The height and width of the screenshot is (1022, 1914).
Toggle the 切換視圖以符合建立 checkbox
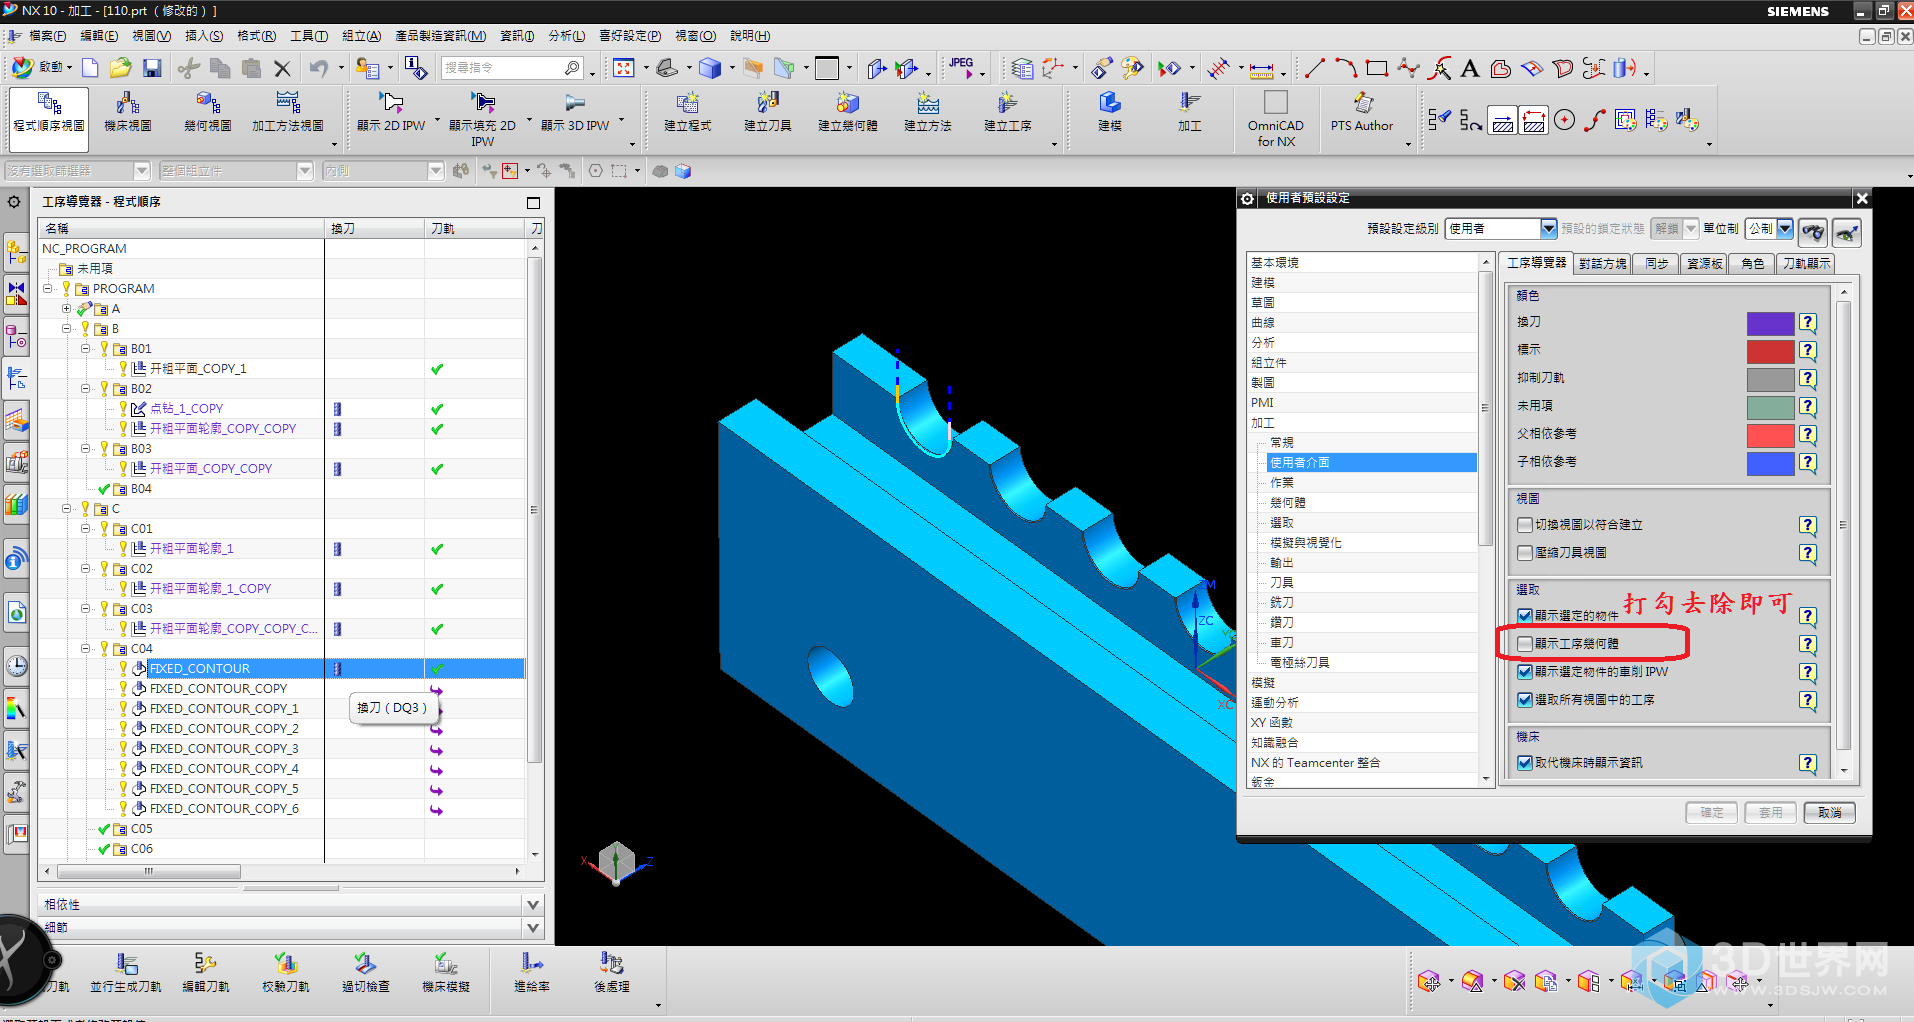coord(1525,525)
